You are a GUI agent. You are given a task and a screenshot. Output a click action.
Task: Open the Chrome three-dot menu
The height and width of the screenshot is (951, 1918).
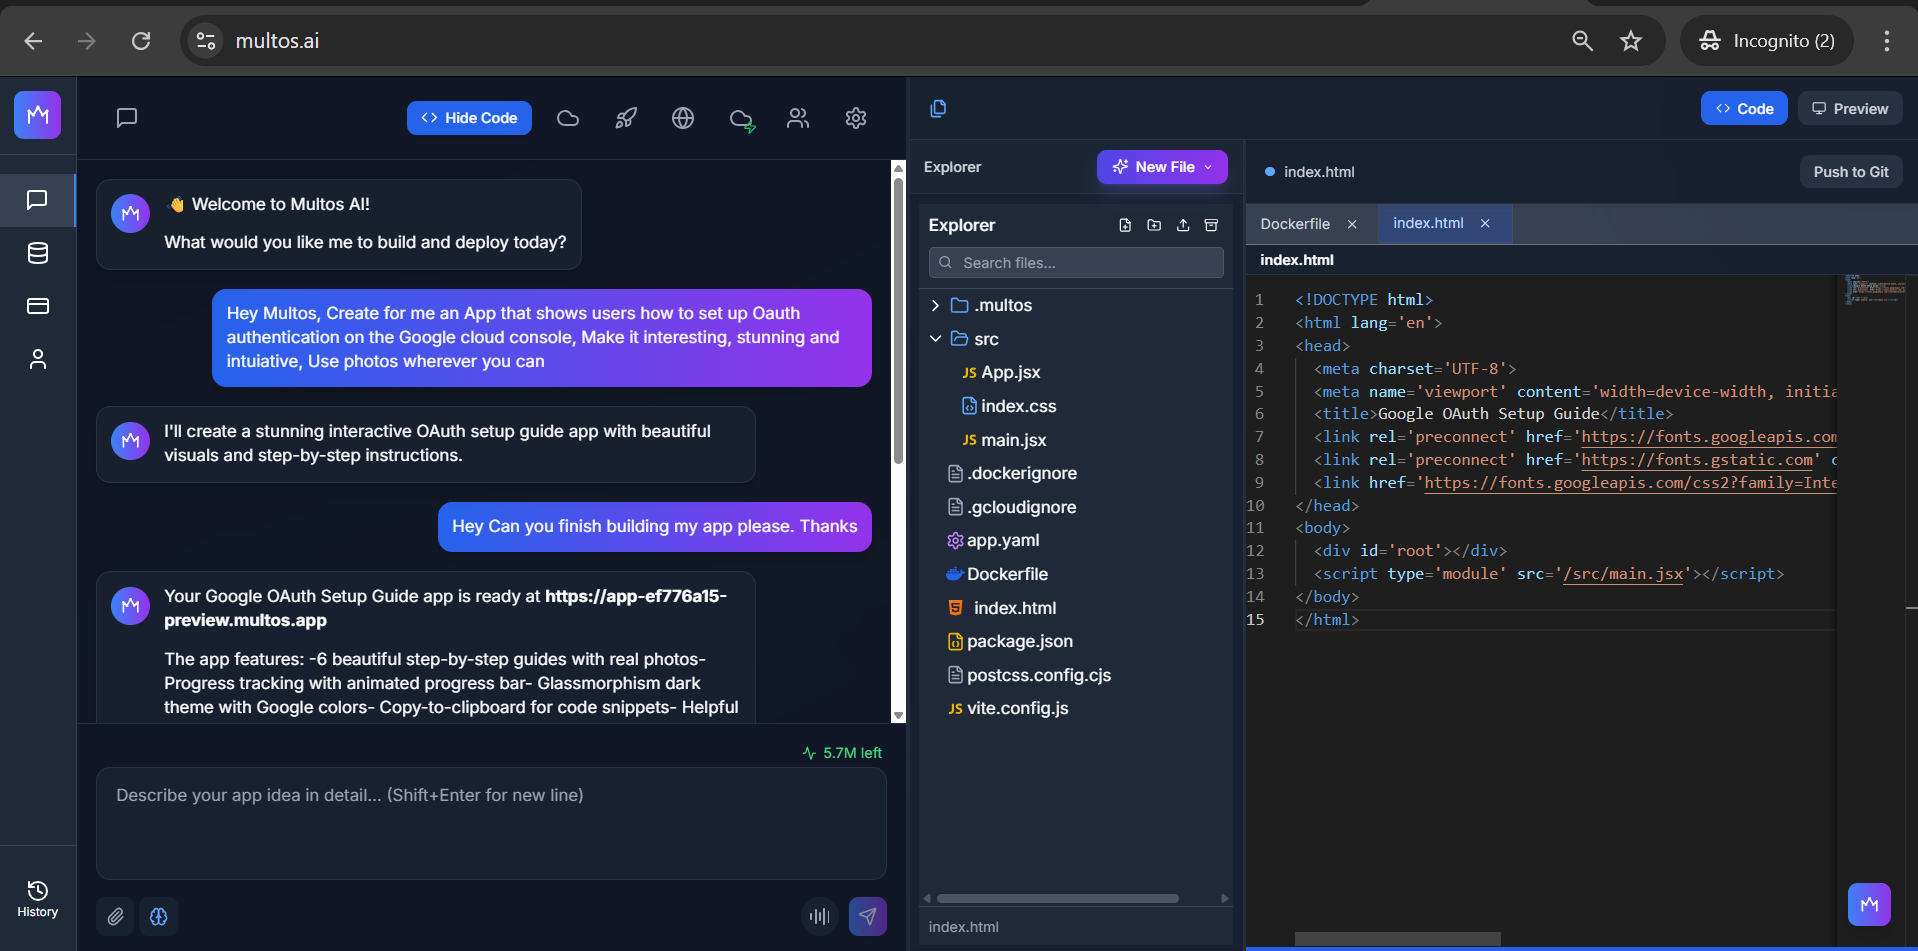1887,41
